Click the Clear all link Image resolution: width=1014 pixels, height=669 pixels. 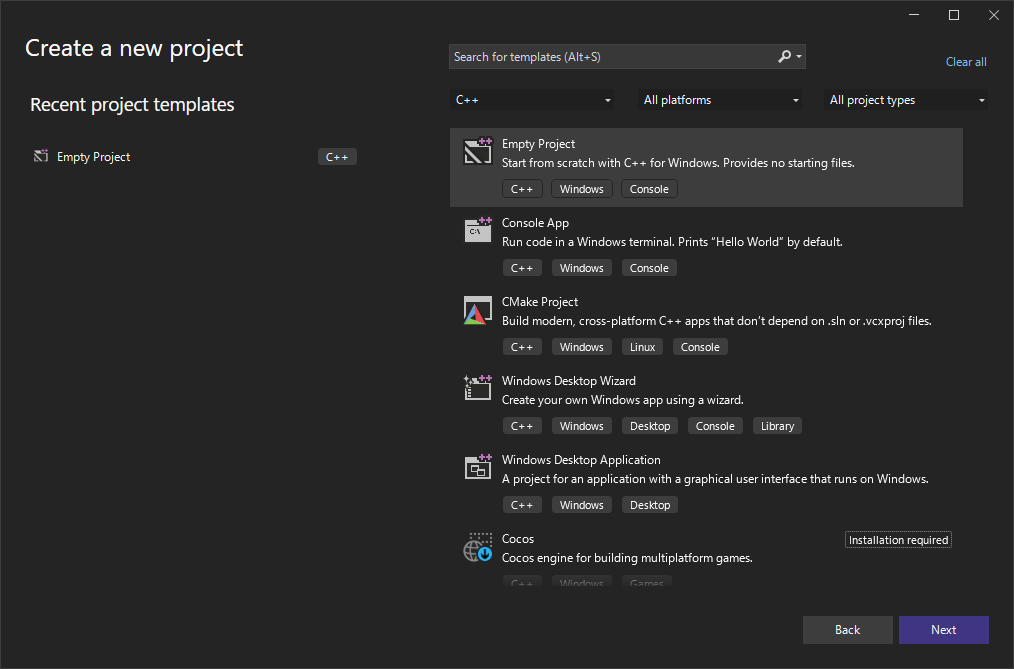(x=966, y=62)
